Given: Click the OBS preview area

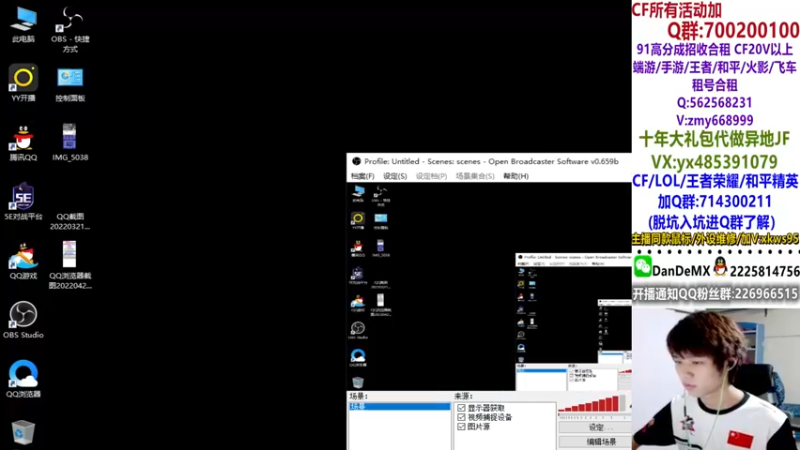Looking at the screenshot, I should (x=489, y=287).
